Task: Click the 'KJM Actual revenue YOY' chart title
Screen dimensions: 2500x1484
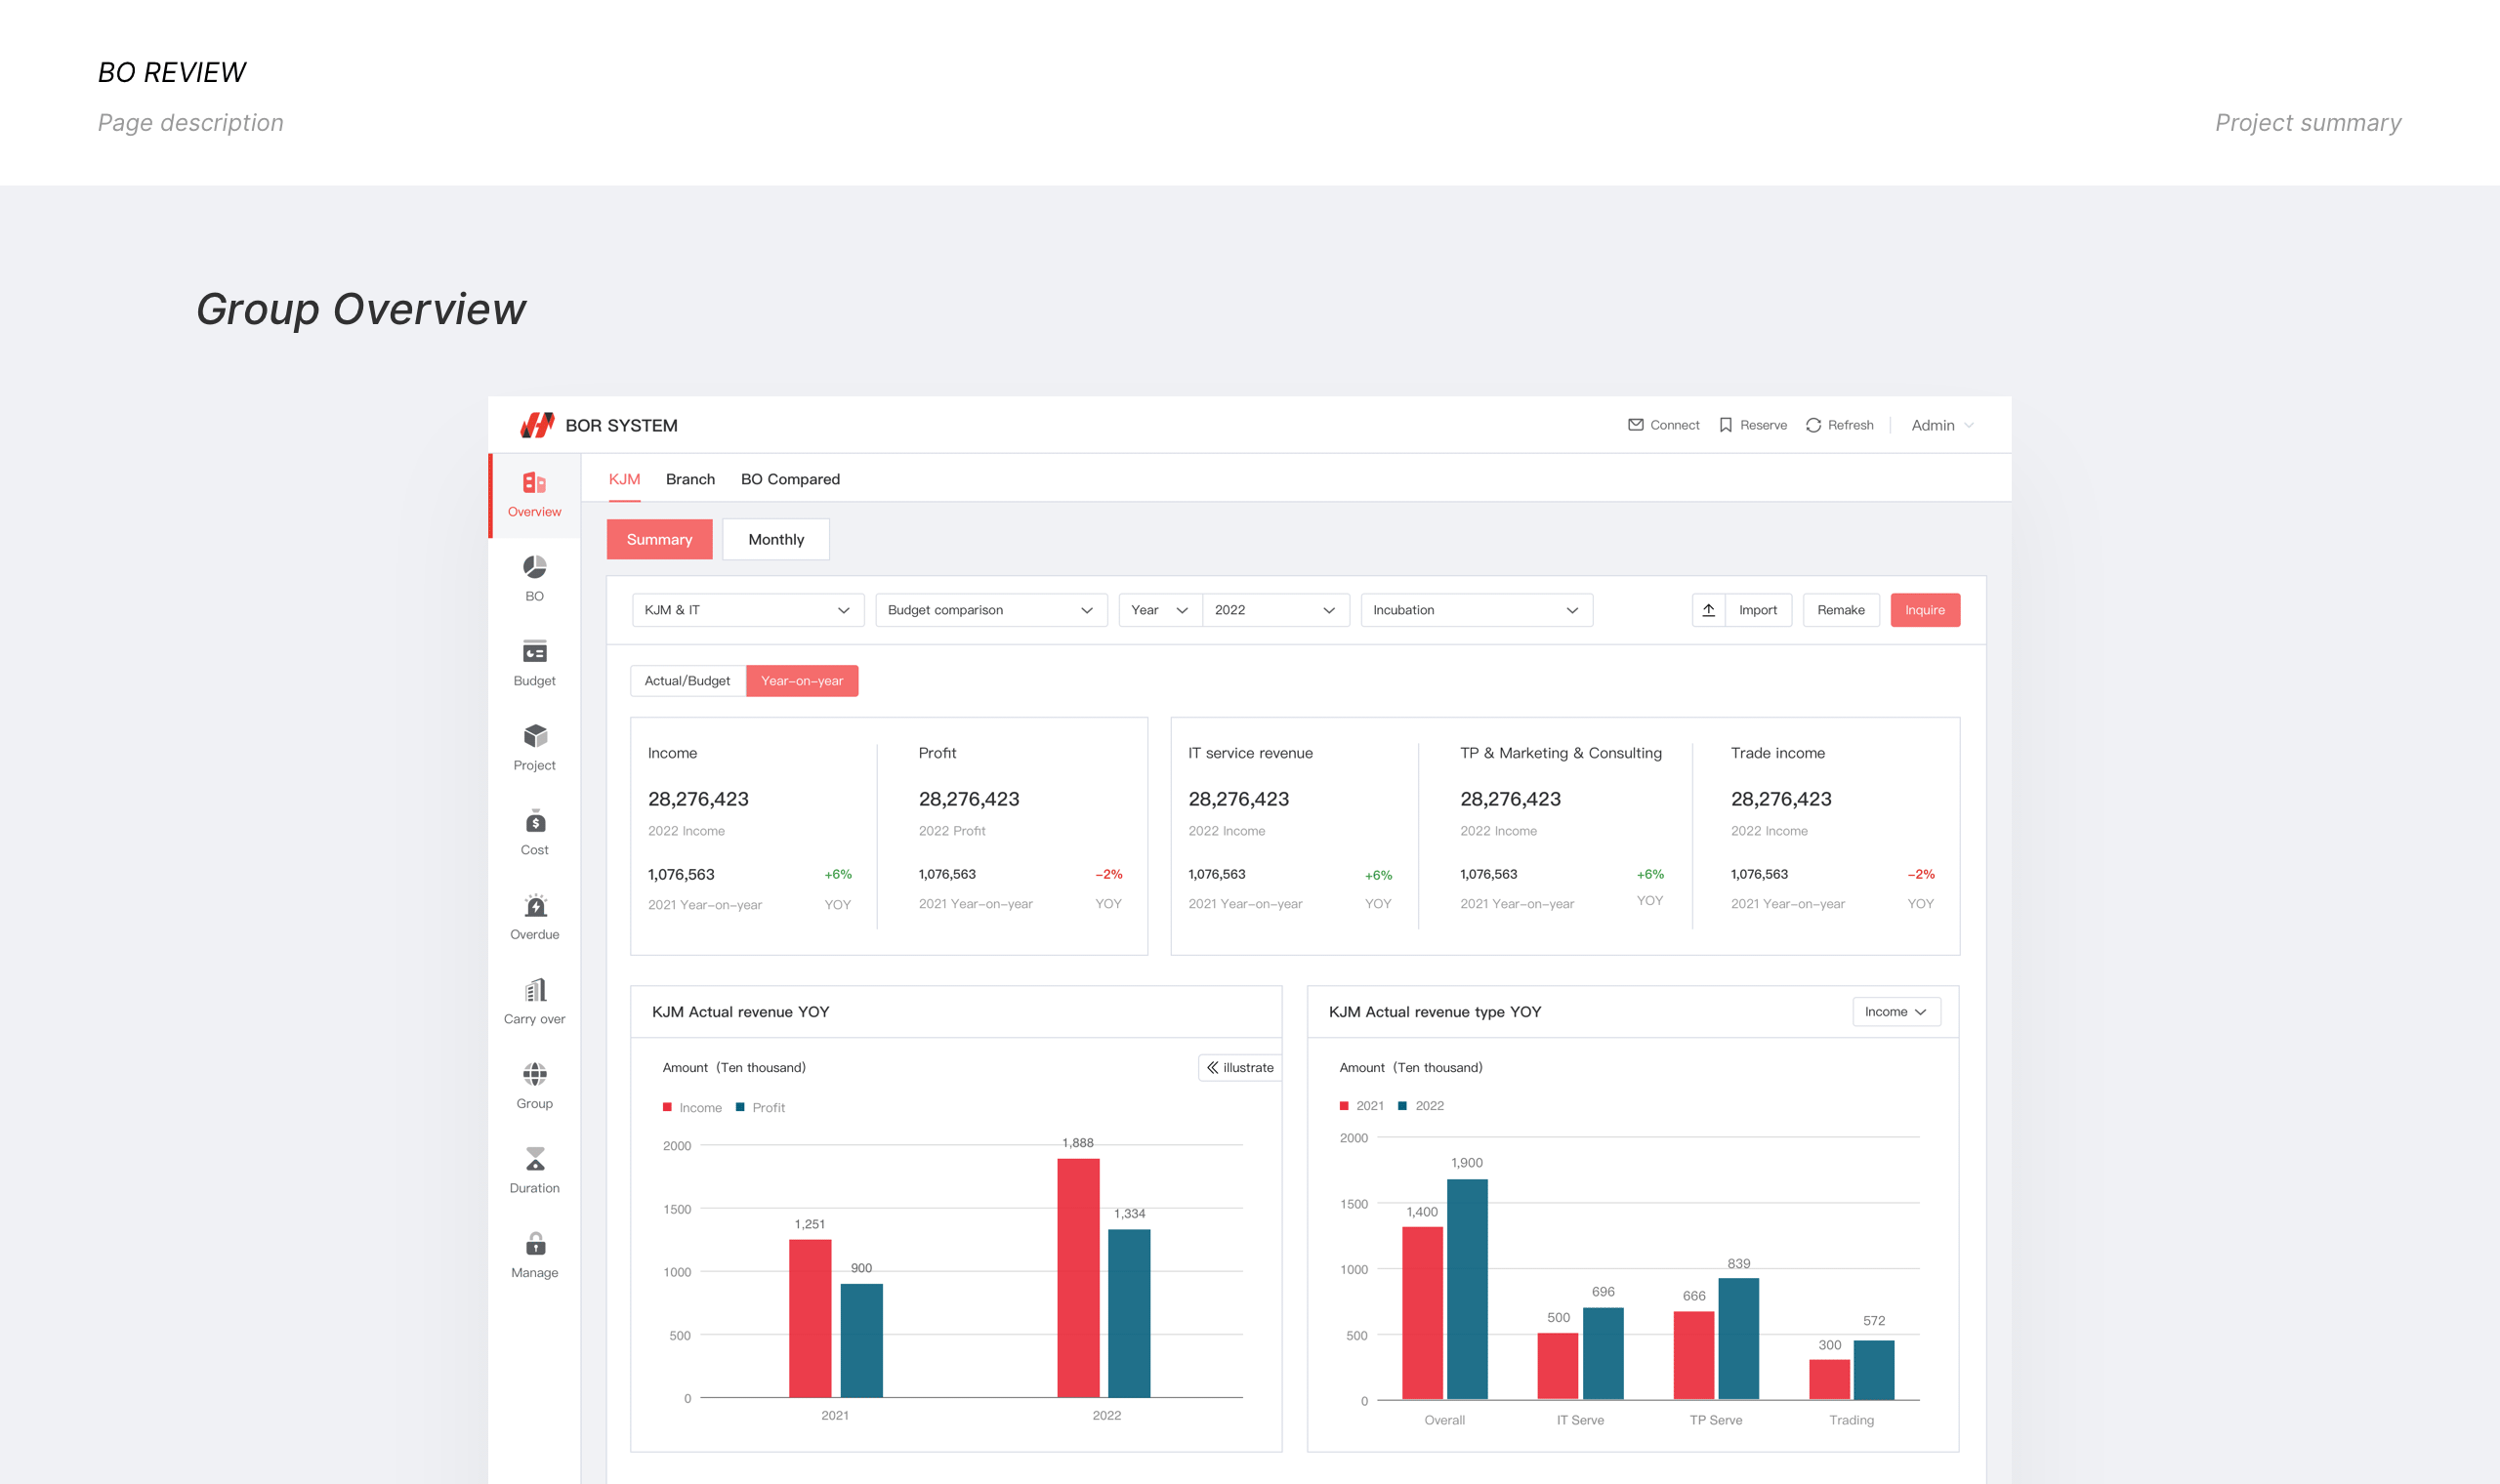Action: point(741,1012)
